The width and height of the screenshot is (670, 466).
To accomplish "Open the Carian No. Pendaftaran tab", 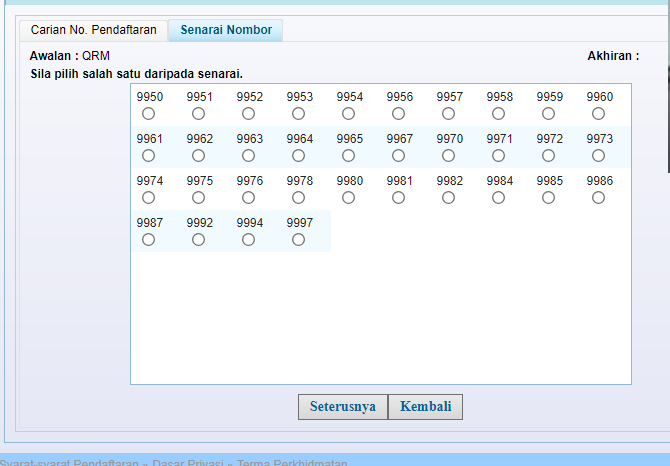I will [x=94, y=30].
